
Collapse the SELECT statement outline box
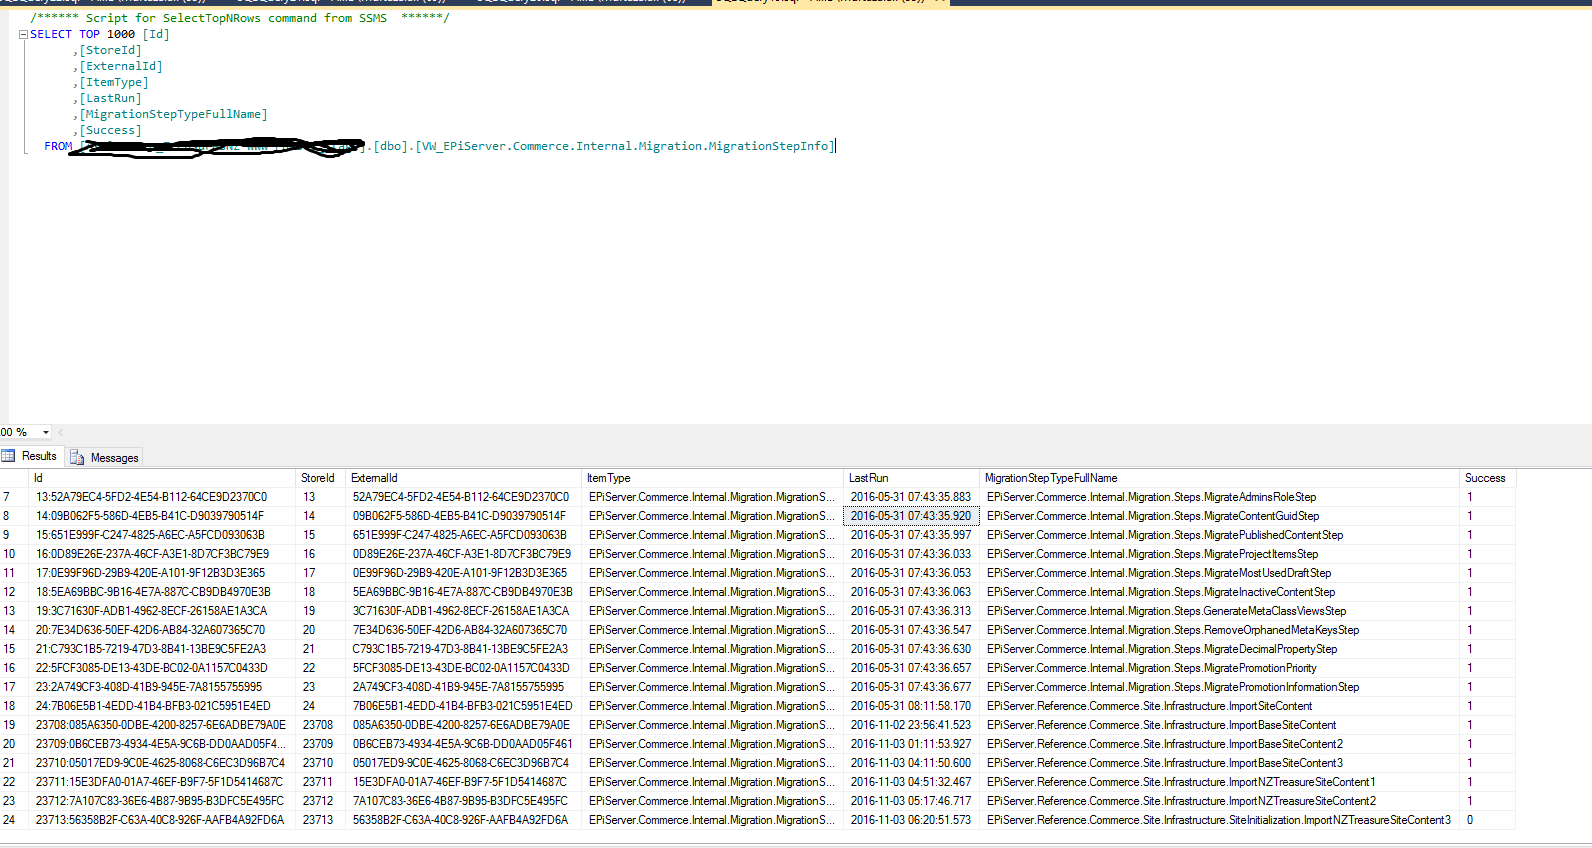point(23,34)
